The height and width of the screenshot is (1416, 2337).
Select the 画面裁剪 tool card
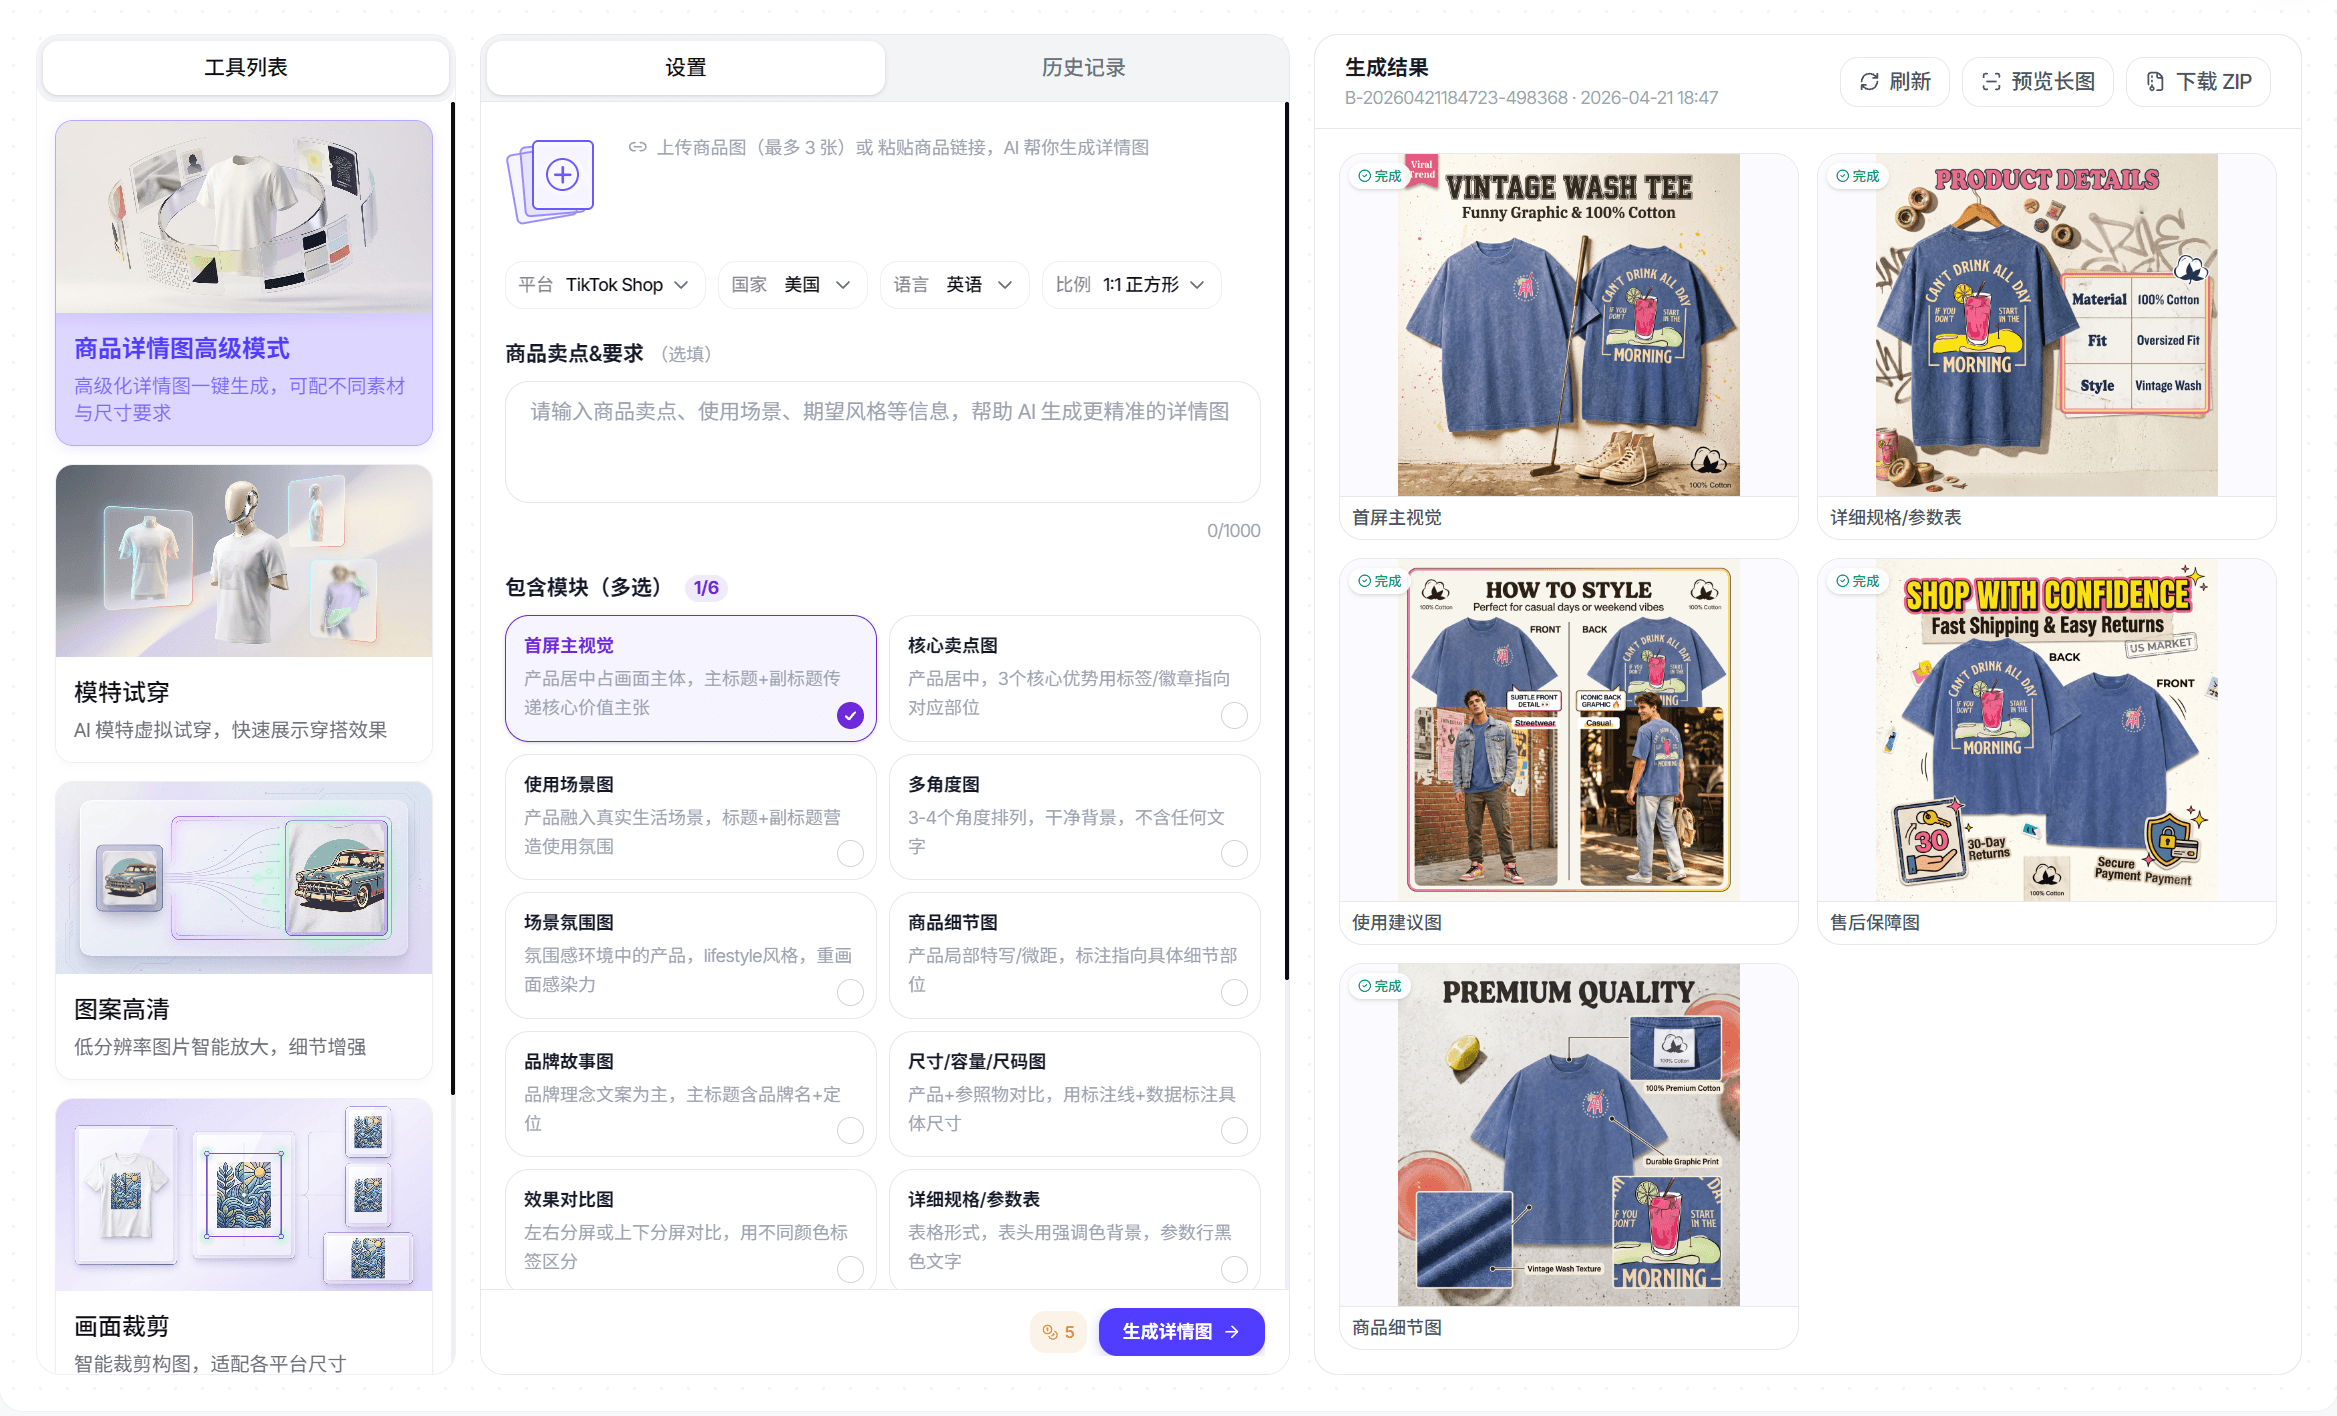pos(244,1237)
